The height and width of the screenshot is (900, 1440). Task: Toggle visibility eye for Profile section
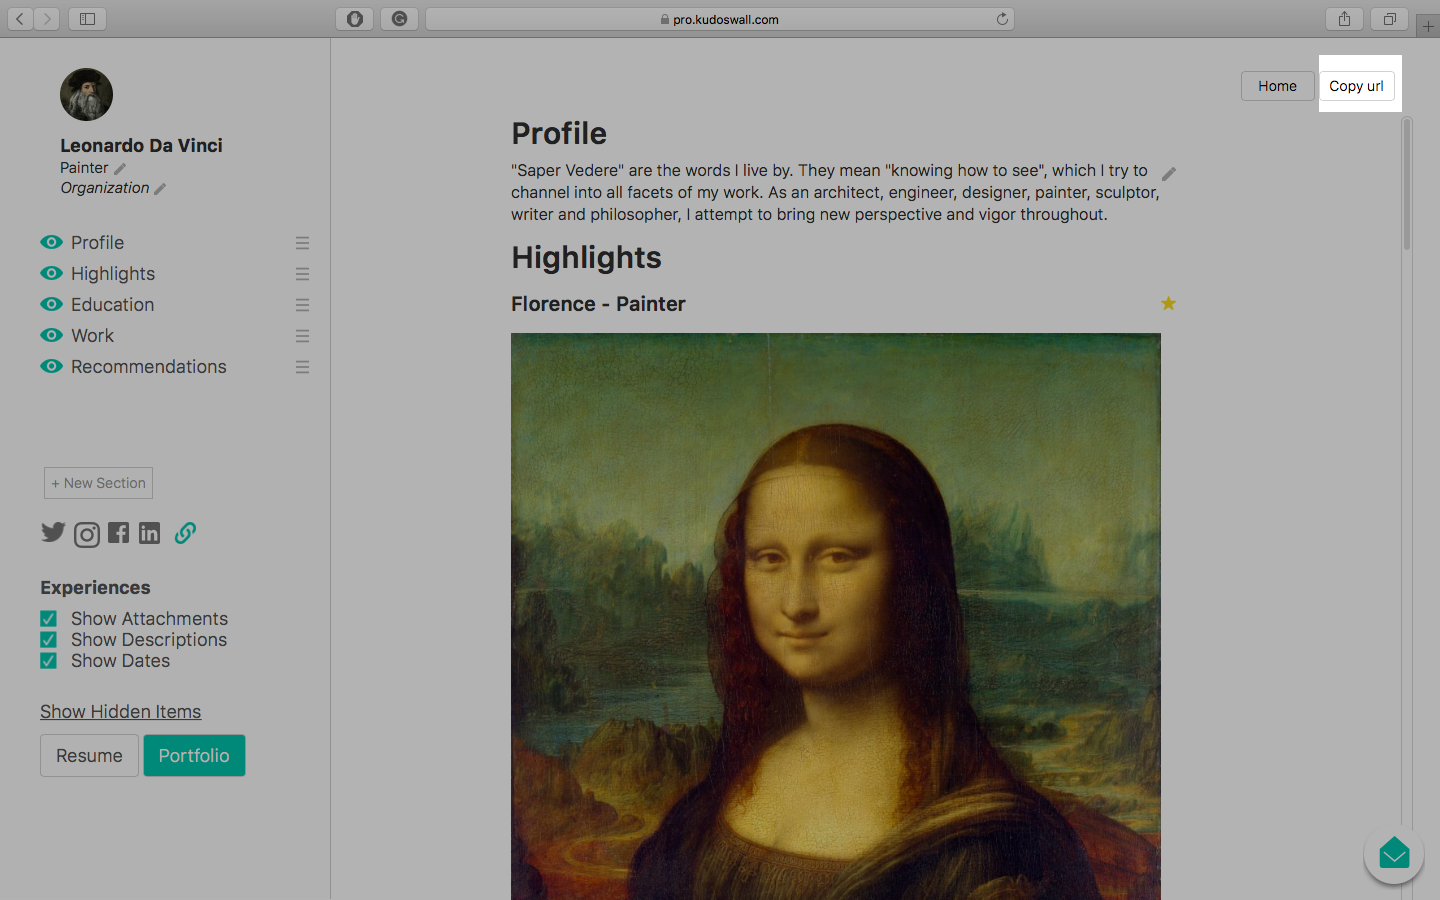pos(51,242)
